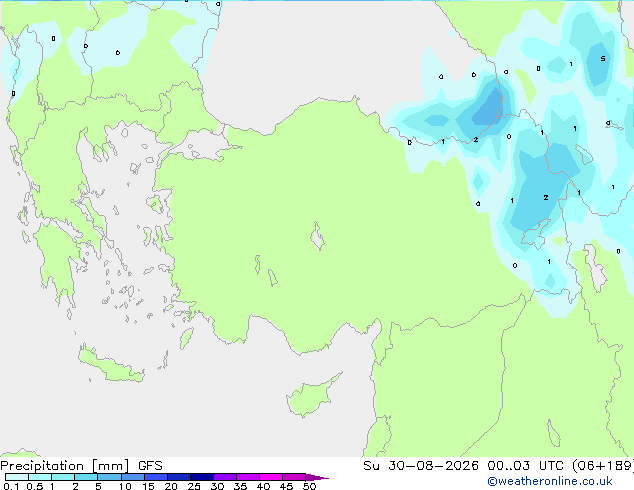Click the 5–10 mm legend color swatch
The width and height of the screenshot is (634, 490).
[109, 477]
